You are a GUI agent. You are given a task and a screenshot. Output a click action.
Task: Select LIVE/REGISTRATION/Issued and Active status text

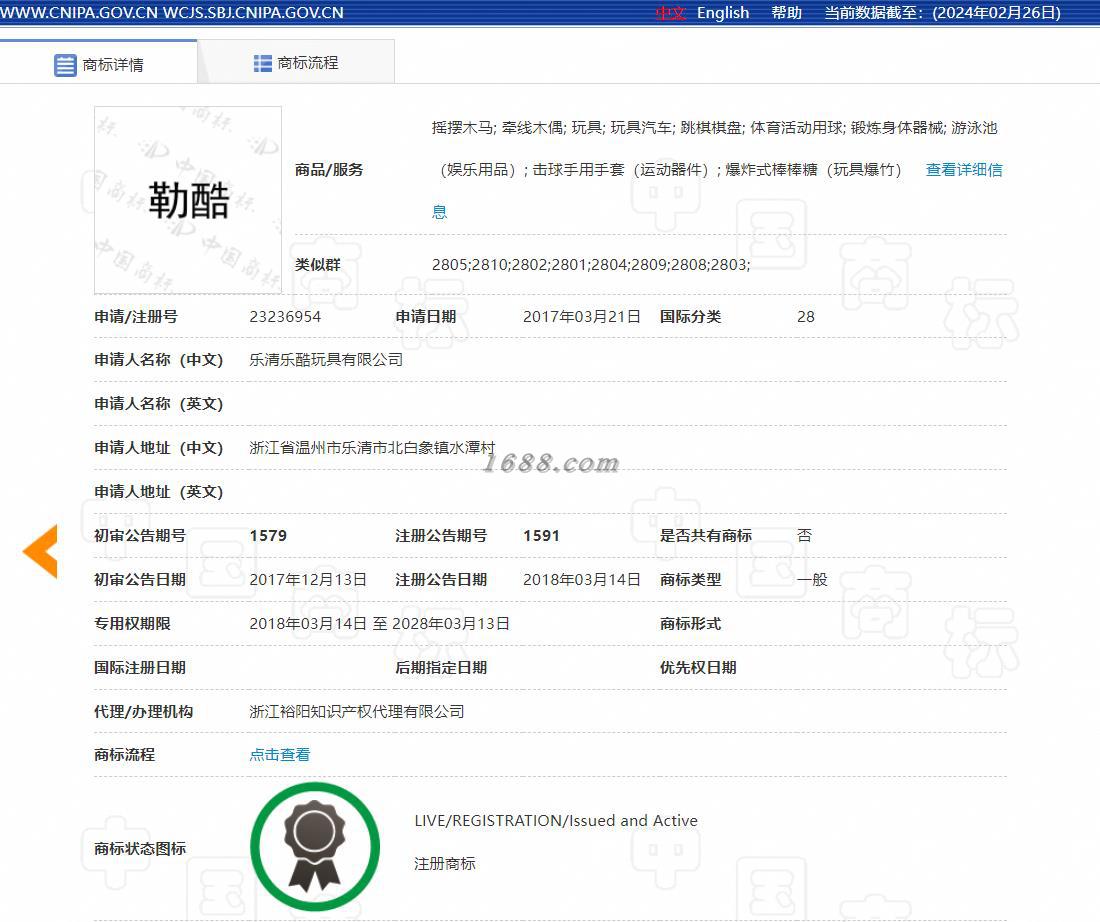(x=556, y=821)
